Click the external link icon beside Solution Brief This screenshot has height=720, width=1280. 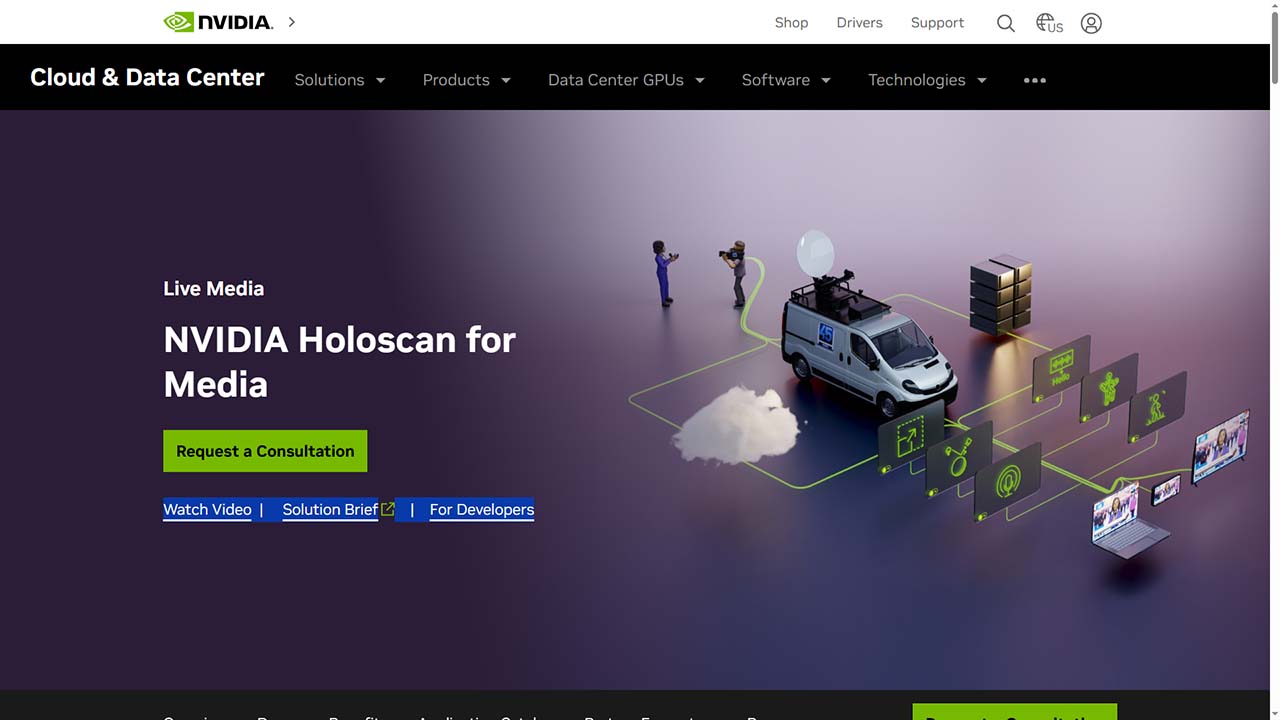[x=388, y=509]
